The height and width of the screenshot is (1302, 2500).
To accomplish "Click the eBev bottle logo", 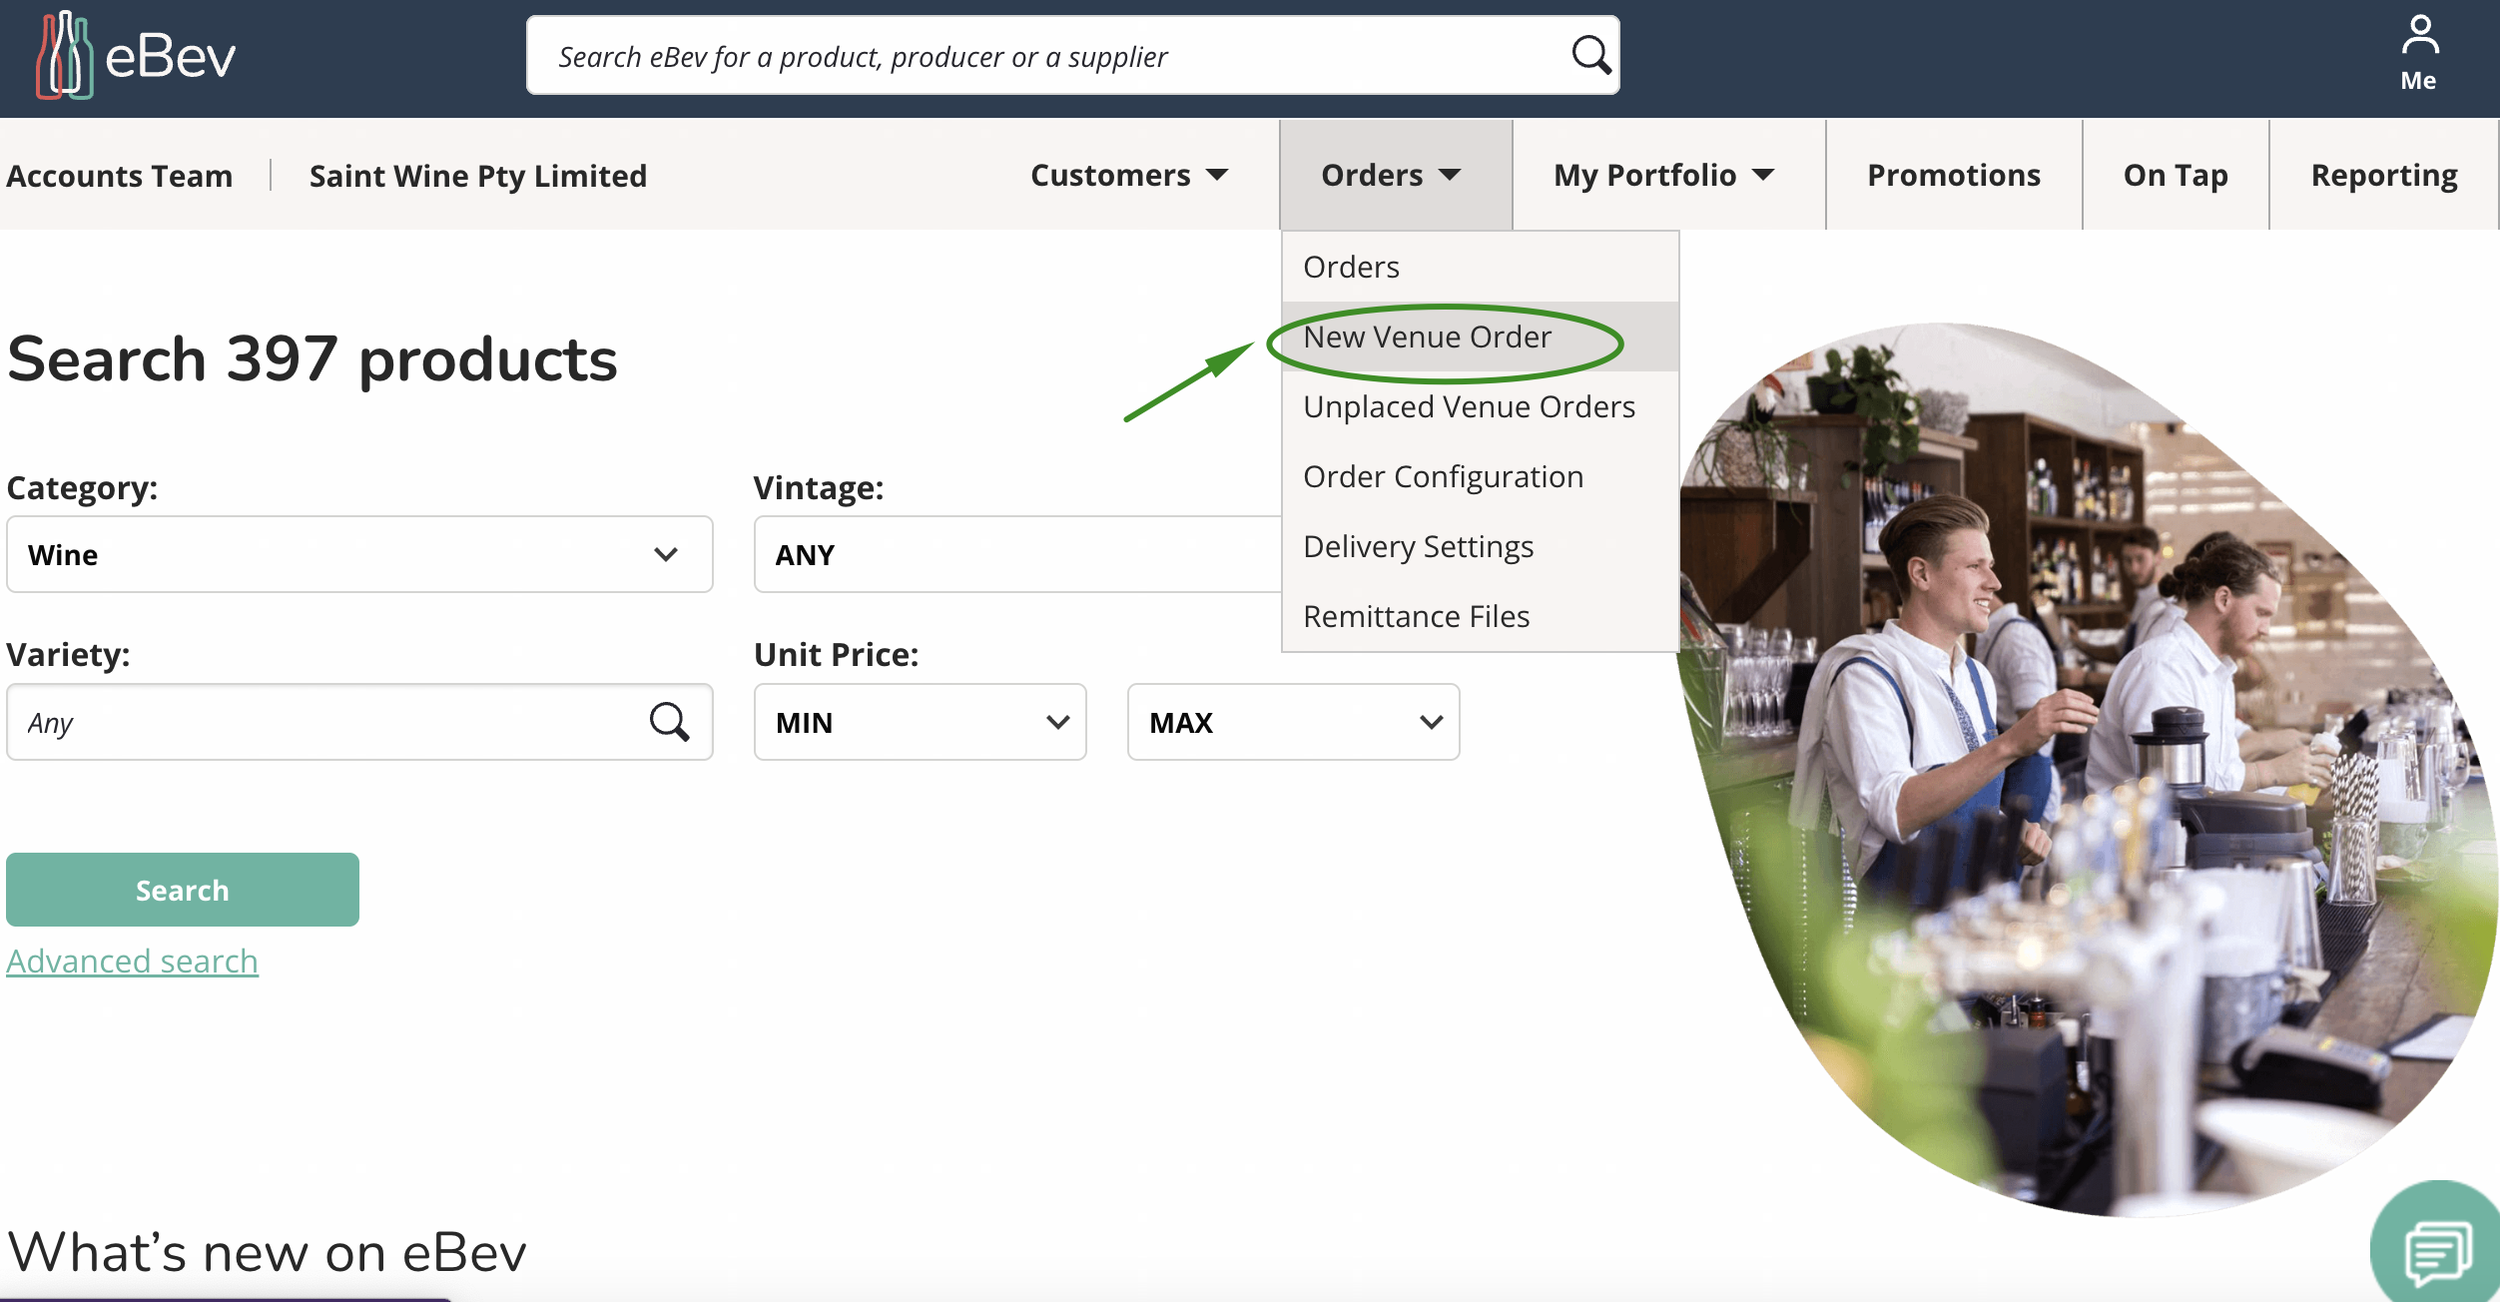I will point(65,56).
